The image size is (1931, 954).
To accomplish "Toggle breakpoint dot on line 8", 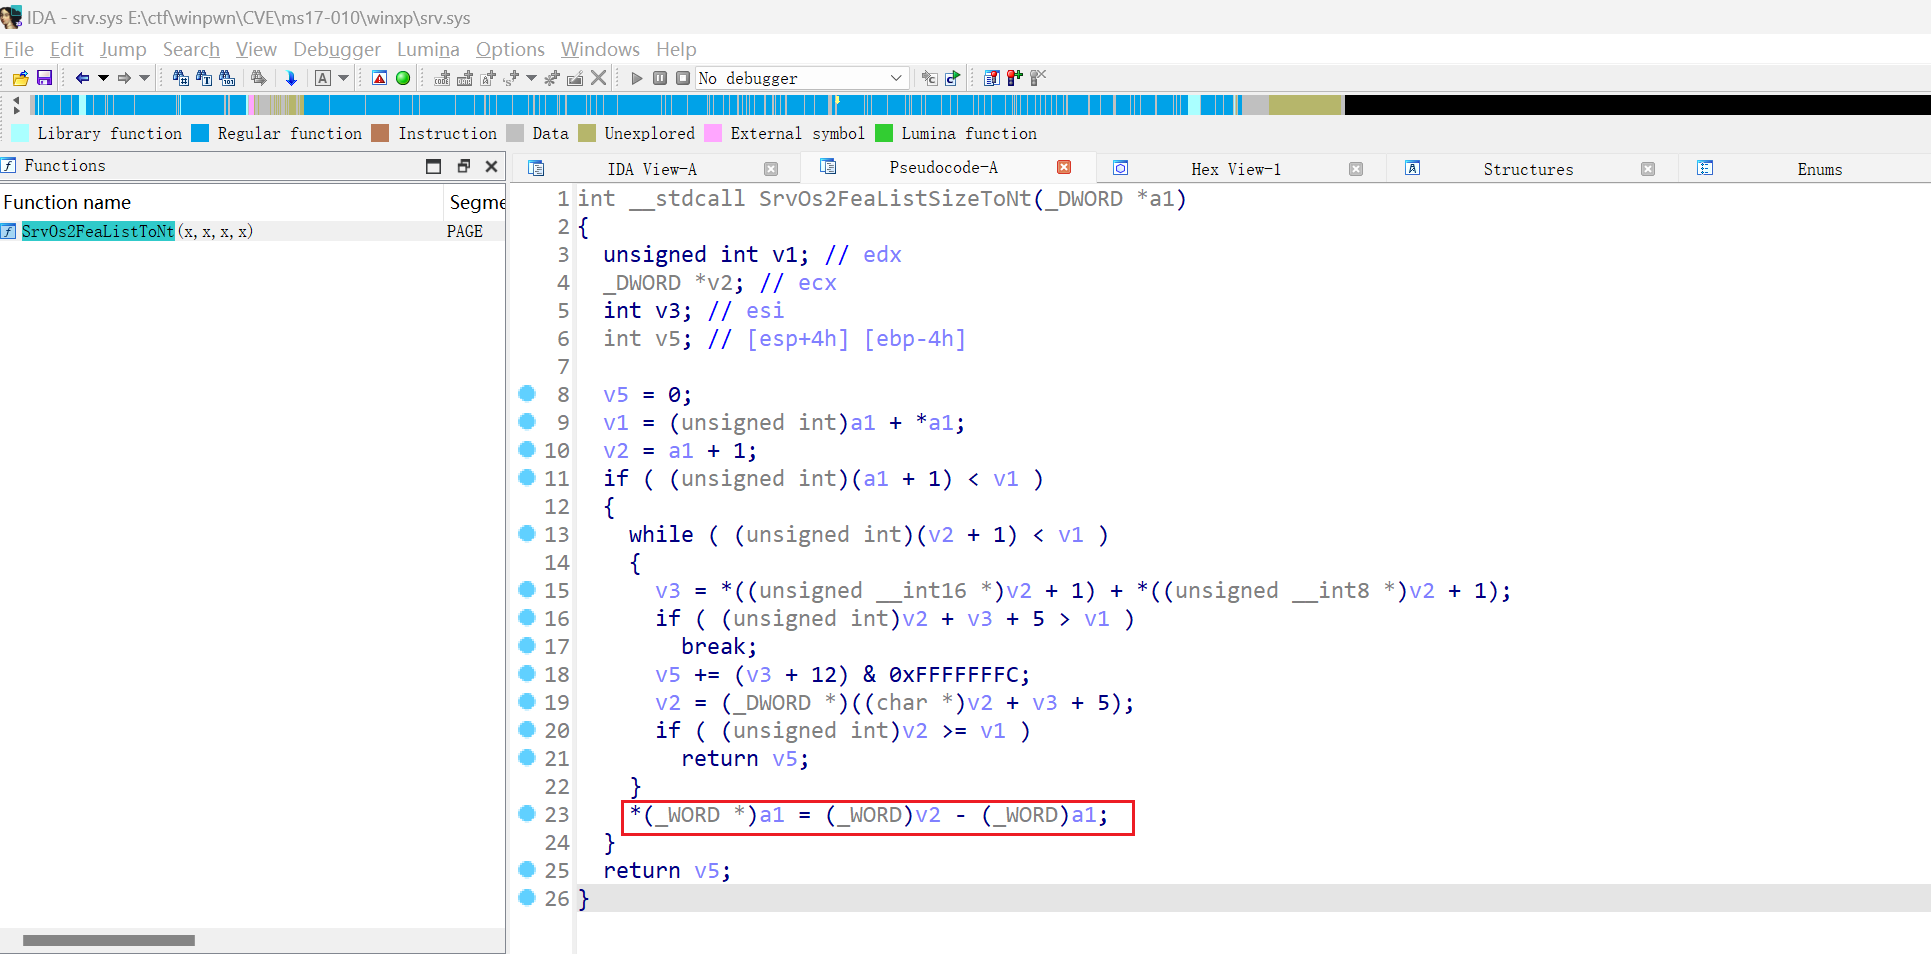I will [527, 394].
